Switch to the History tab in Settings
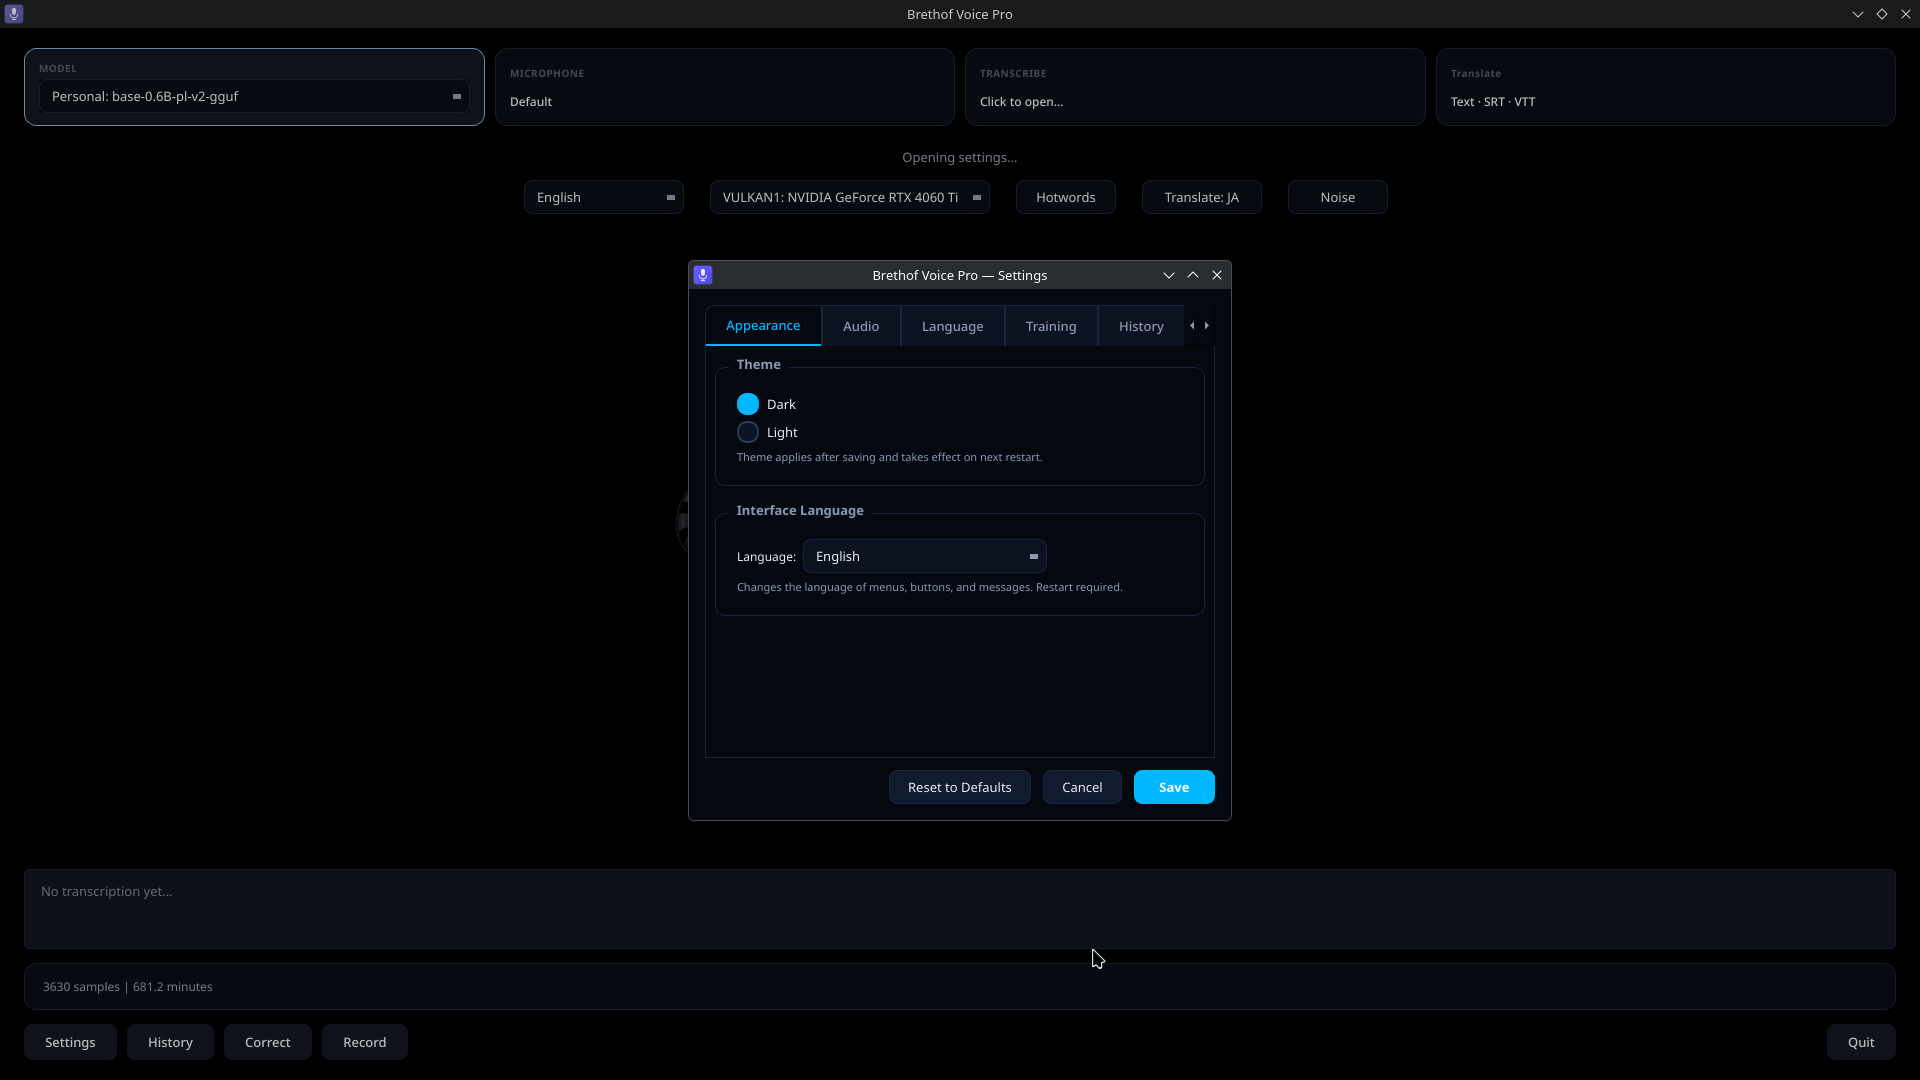This screenshot has height=1080, width=1920. point(1141,326)
